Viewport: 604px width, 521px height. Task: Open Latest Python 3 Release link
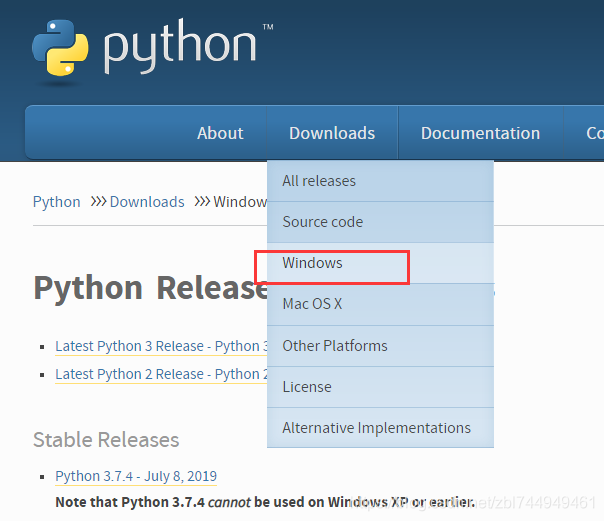[x=161, y=346]
